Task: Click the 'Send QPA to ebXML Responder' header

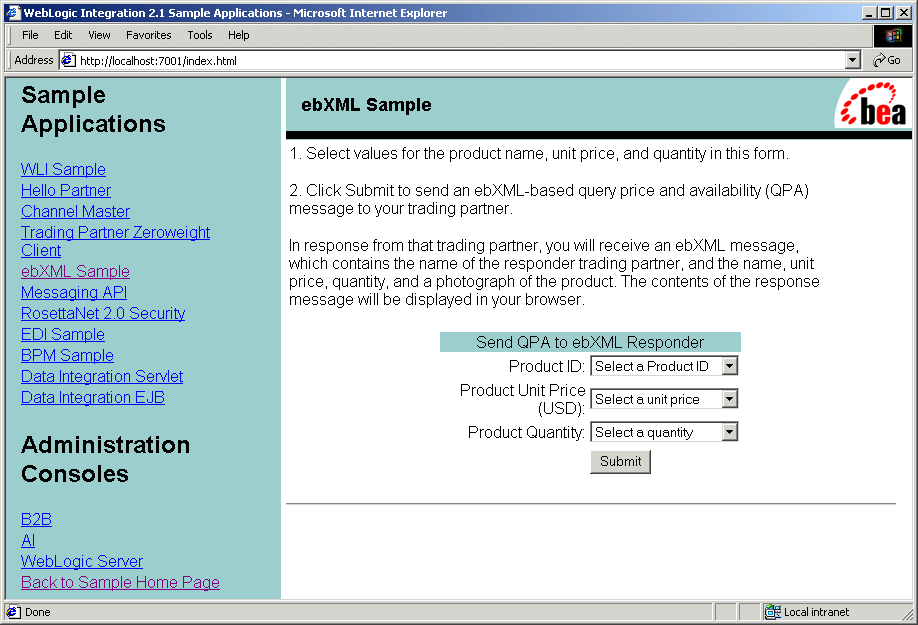Action: click(590, 342)
